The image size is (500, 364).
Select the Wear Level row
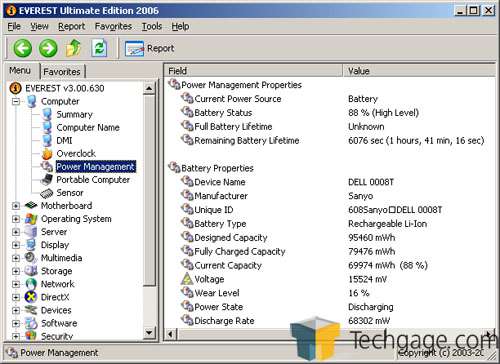click(x=330, y=293)
